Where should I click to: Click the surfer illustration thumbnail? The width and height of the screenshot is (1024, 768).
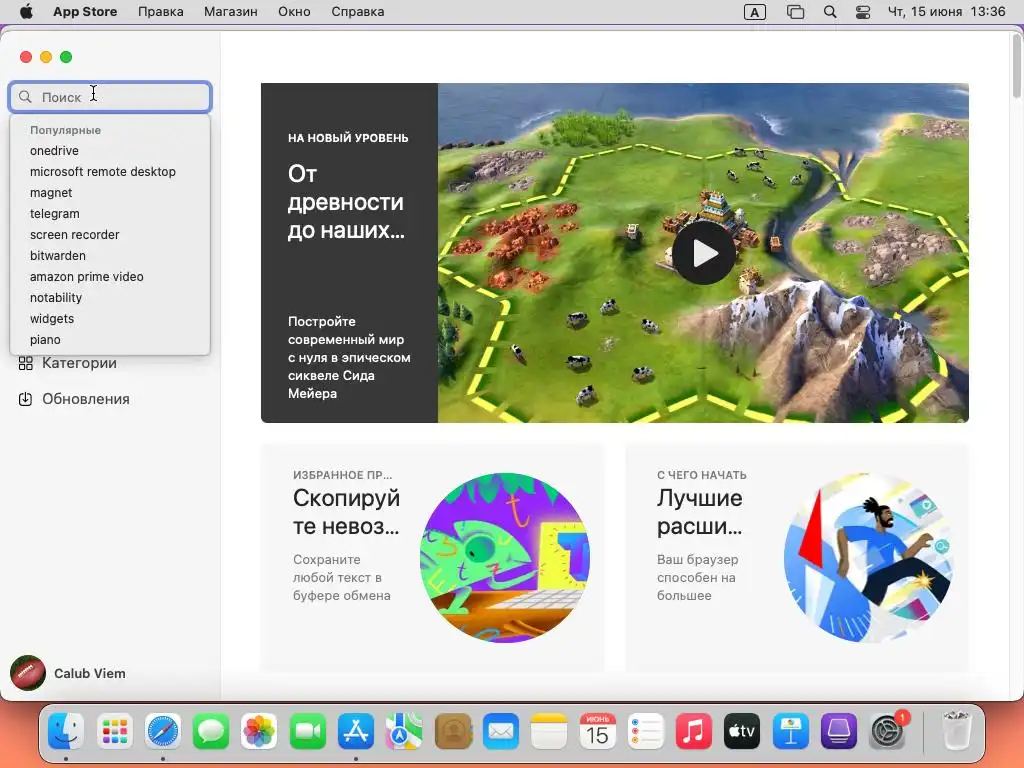[869, 557]
